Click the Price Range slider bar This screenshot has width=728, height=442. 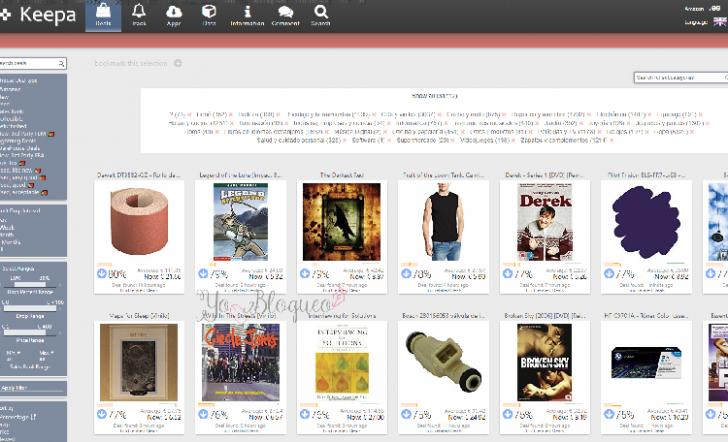coord(30,332)
